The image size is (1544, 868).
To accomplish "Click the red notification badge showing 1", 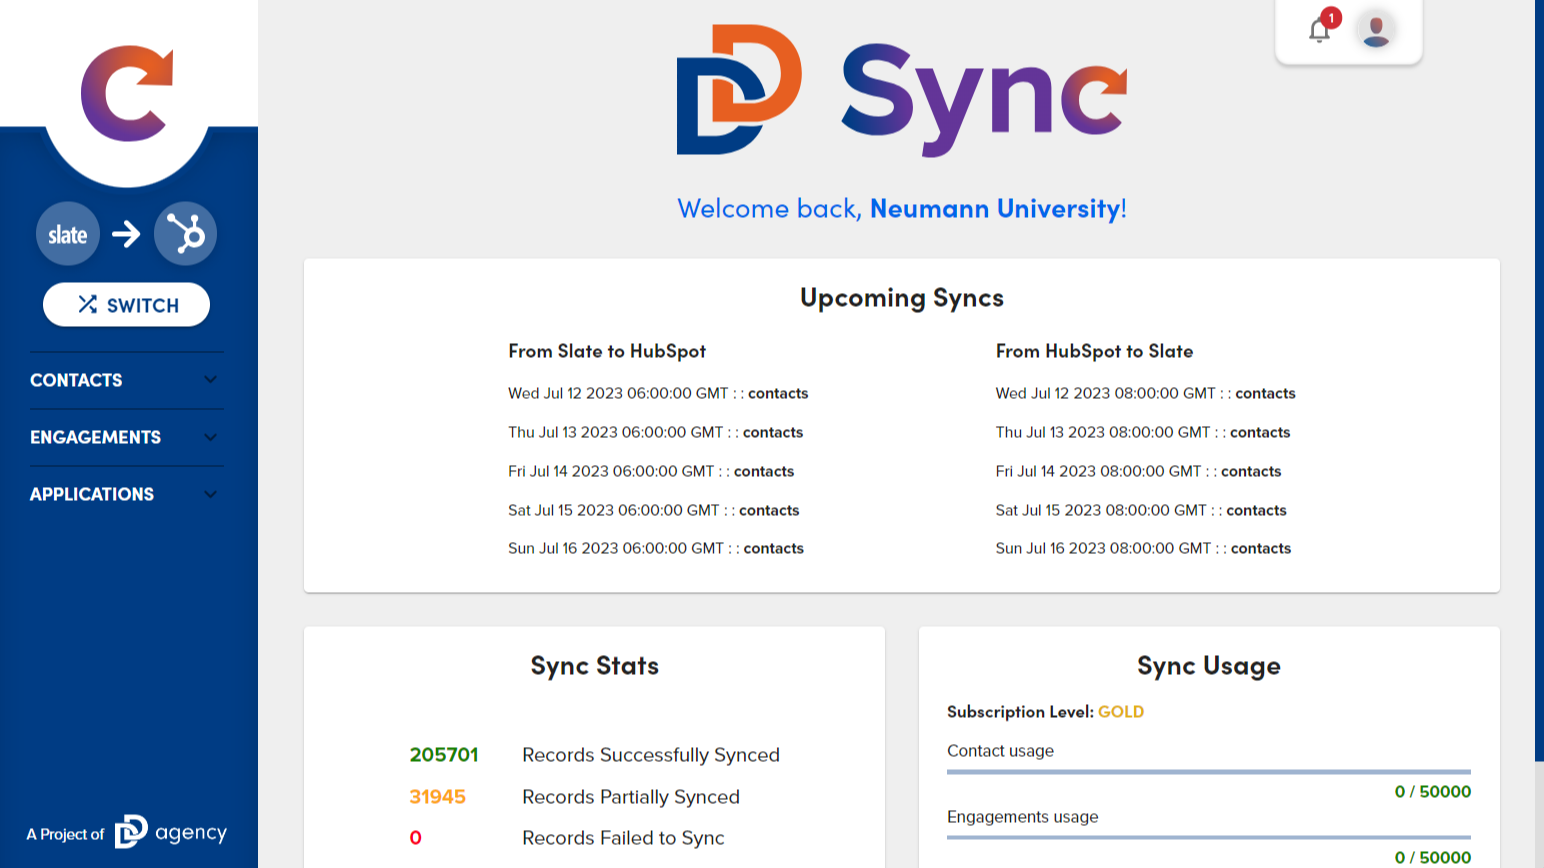I will [1331, 17].
